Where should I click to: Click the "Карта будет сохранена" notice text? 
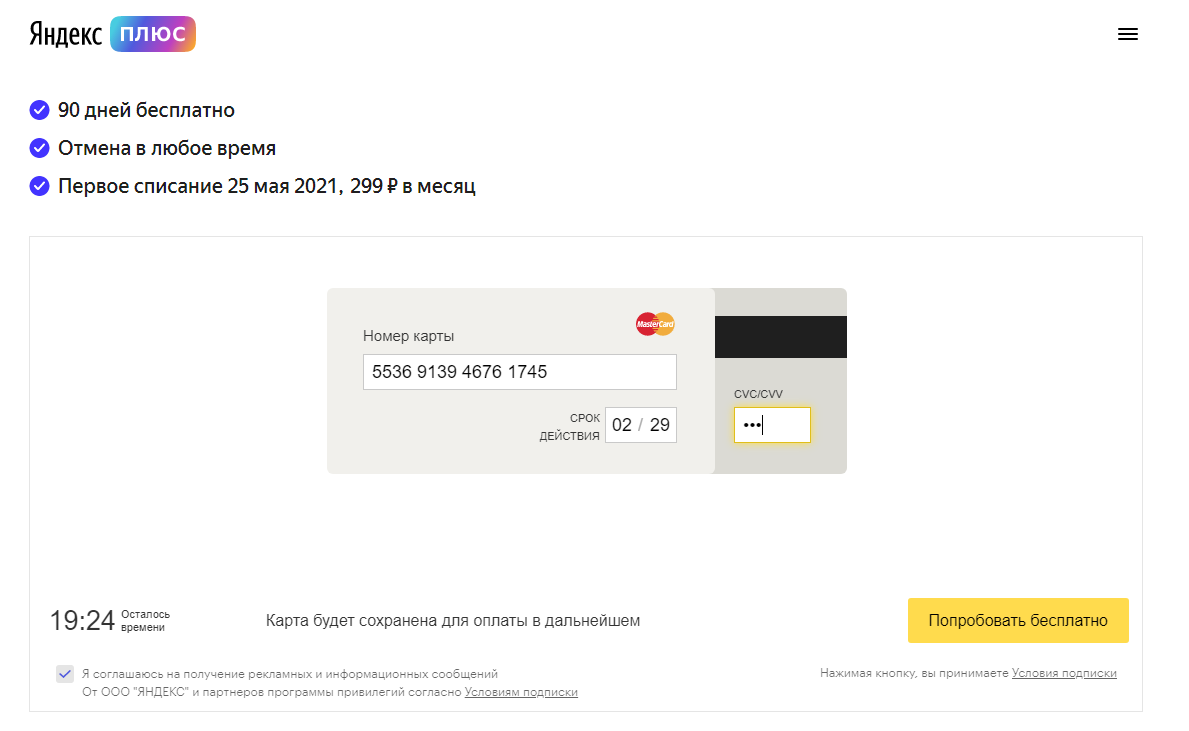point(452,621)
